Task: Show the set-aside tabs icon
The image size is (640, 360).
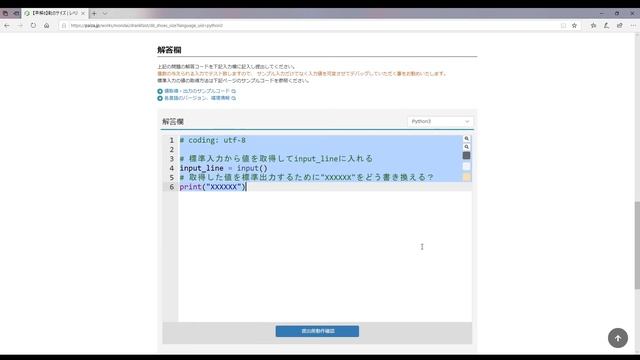Action: (x=5, y=13)
